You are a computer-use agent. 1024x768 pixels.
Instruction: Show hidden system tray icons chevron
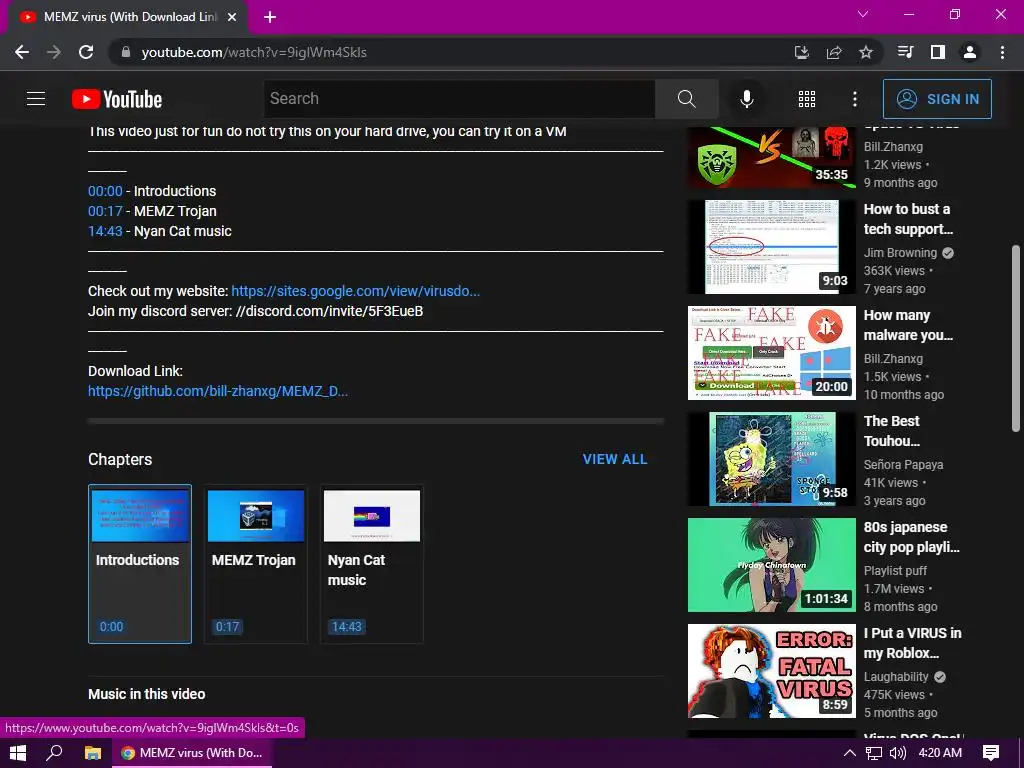click(x=850, y=753)
